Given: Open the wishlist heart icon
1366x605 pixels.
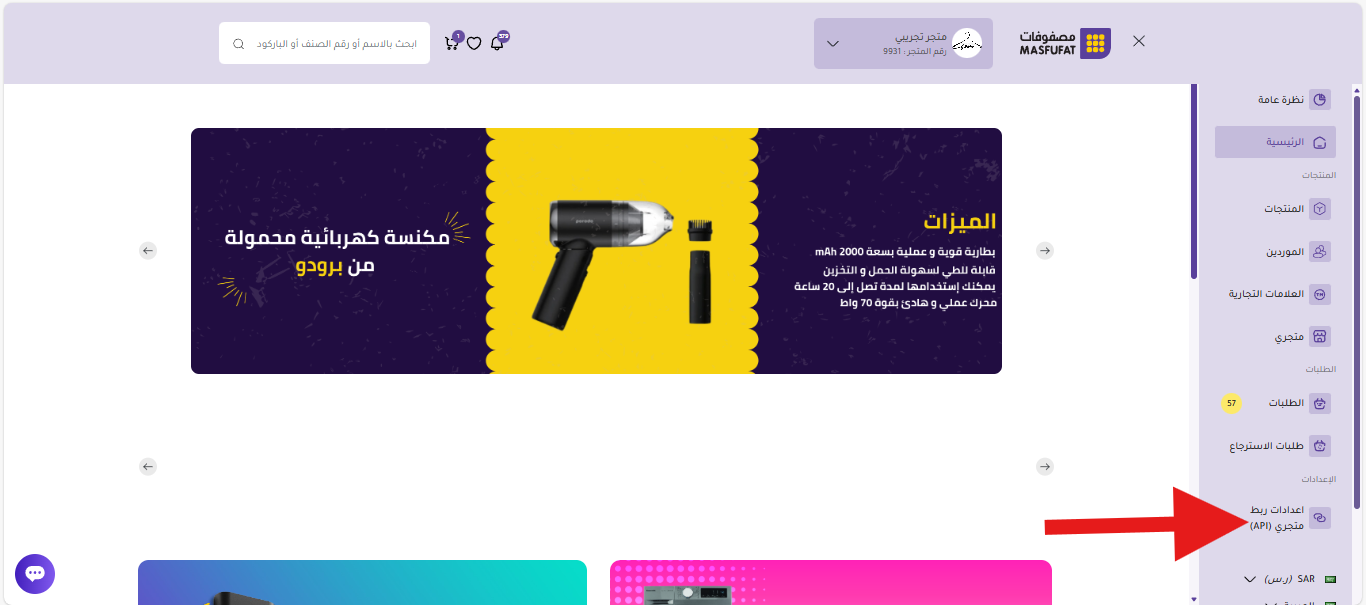Looking at the screenshot, I should click(x=474, y=44).
